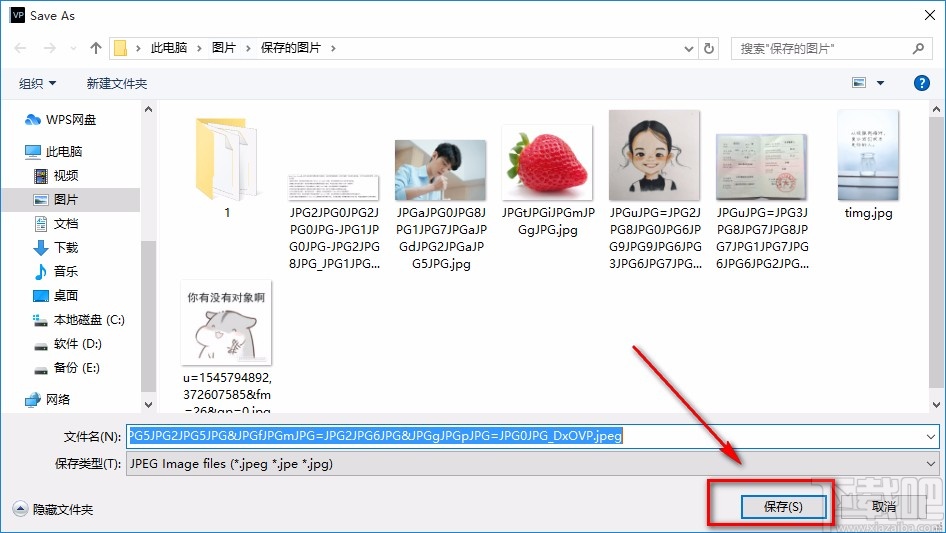Click file list scroll down arrow
The image size is (946, 533).
coord(936,404)
